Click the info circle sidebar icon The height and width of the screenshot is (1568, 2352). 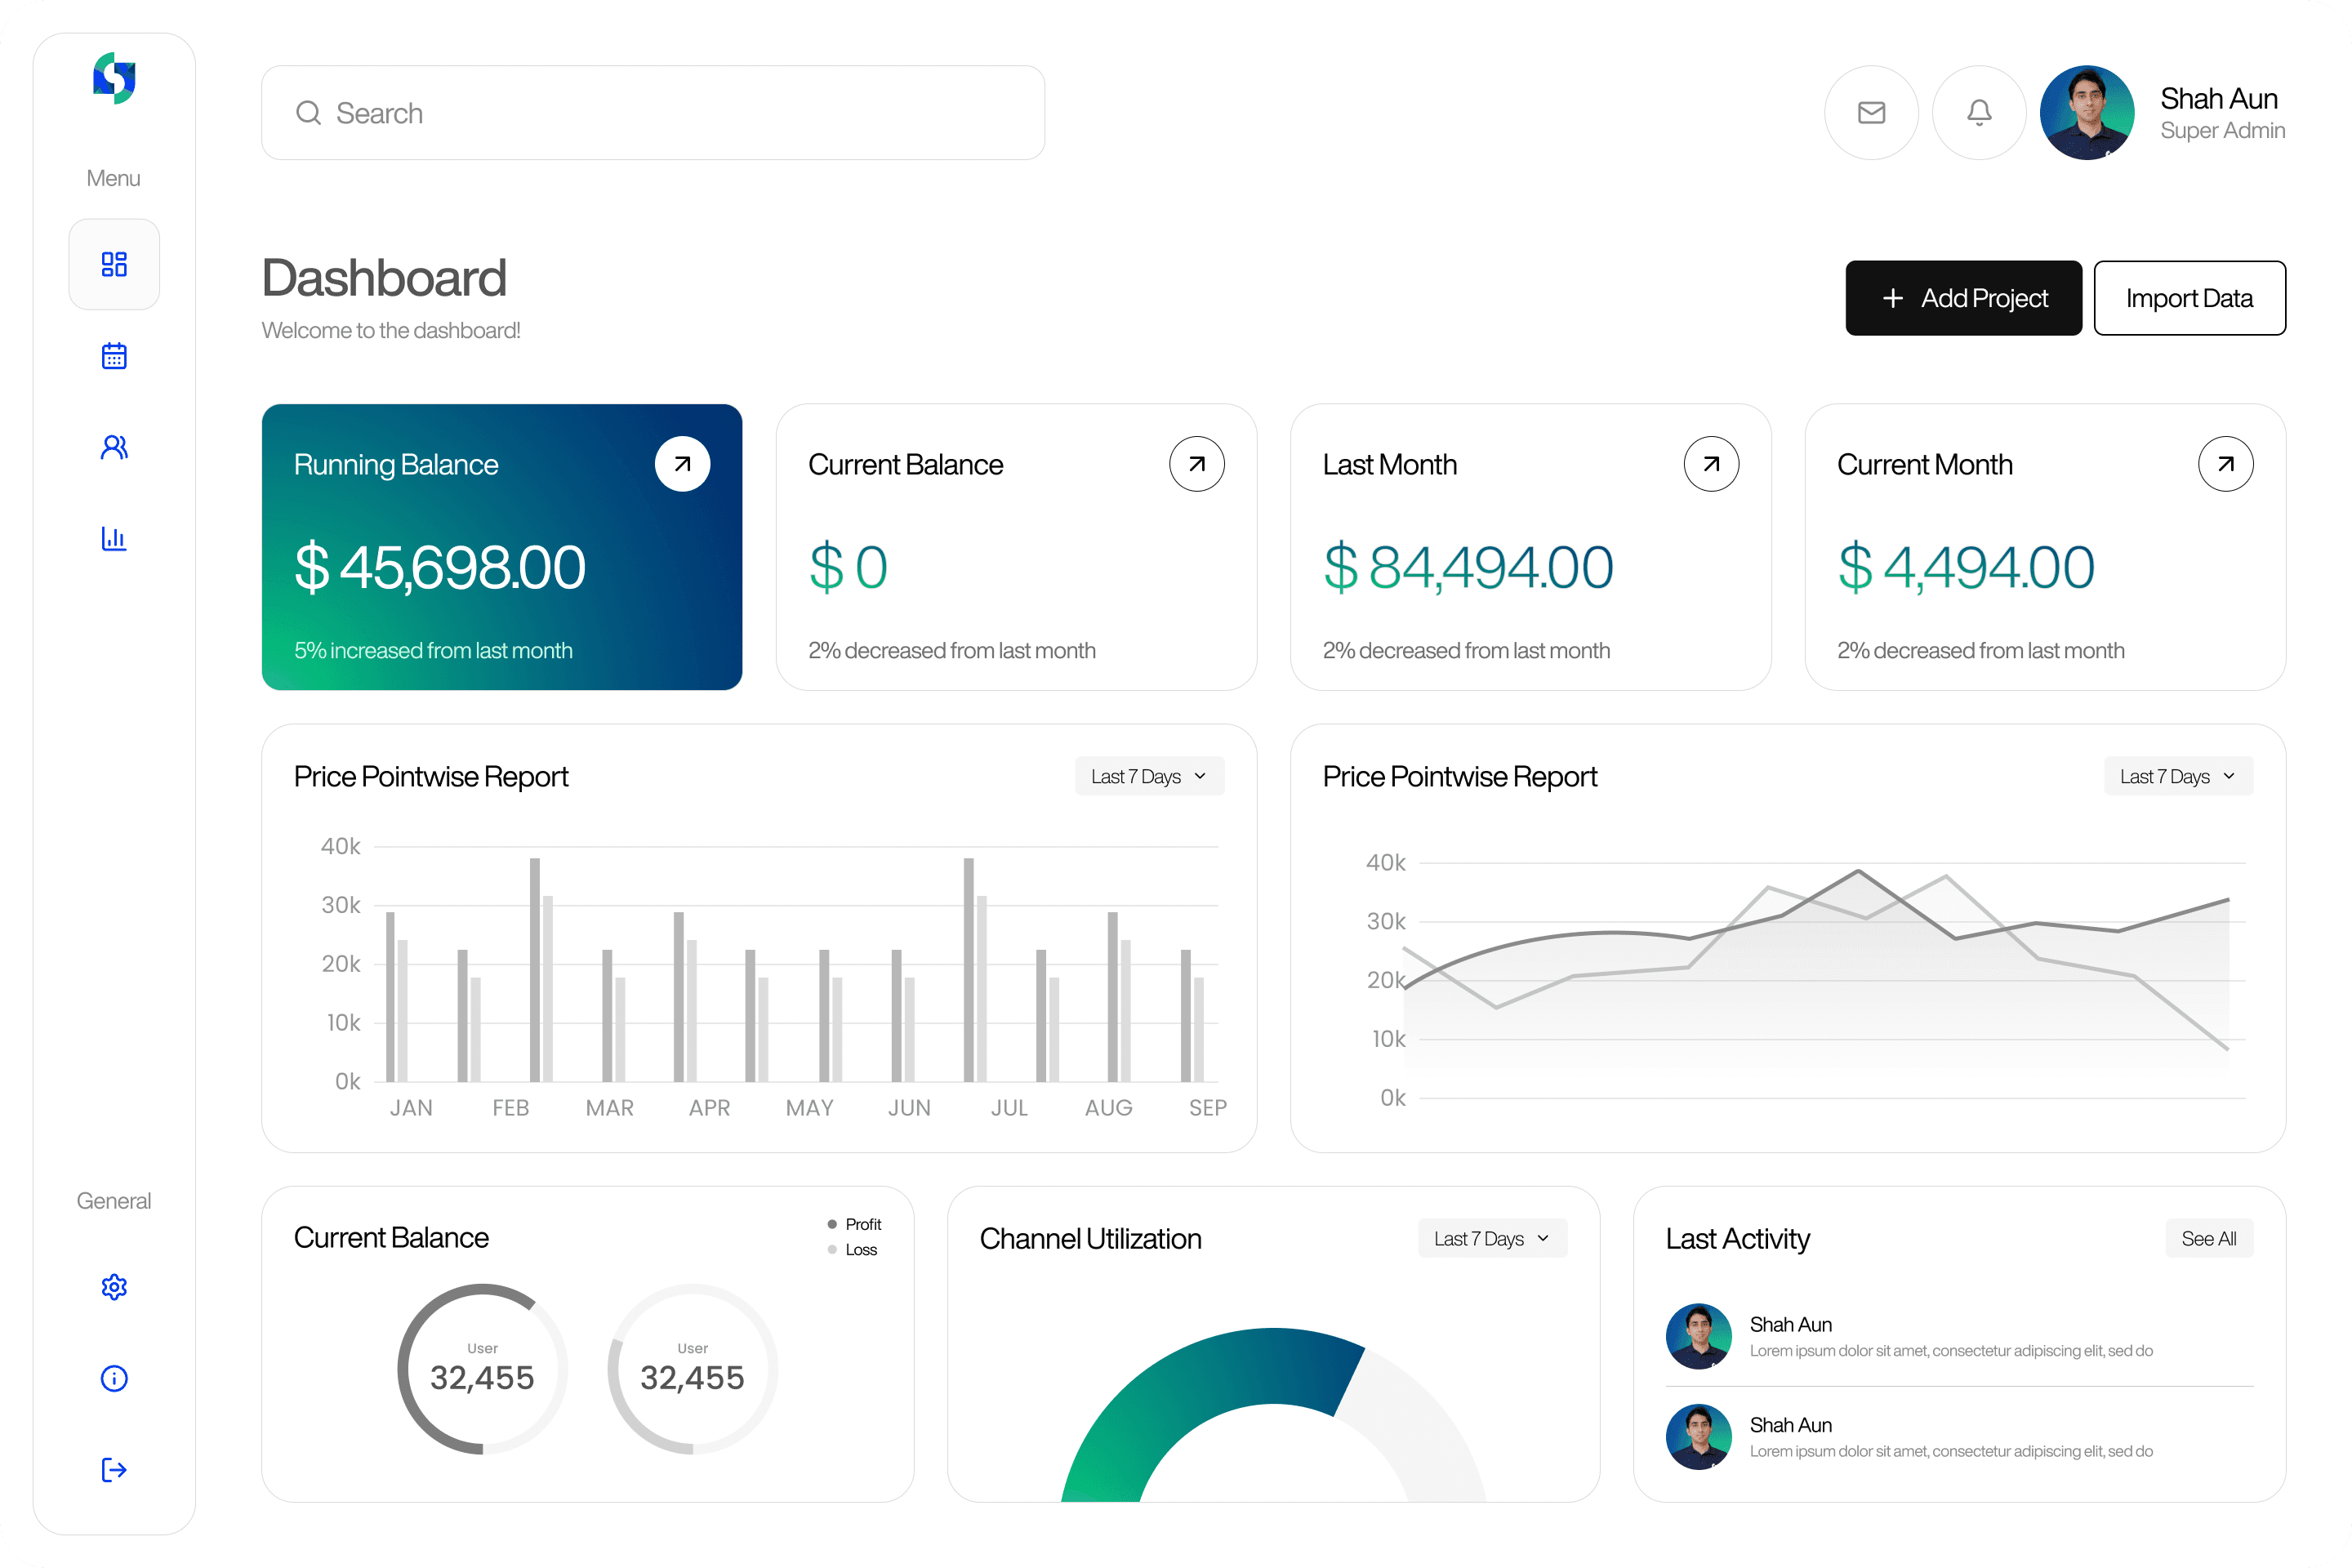[x=114, y=1379]
